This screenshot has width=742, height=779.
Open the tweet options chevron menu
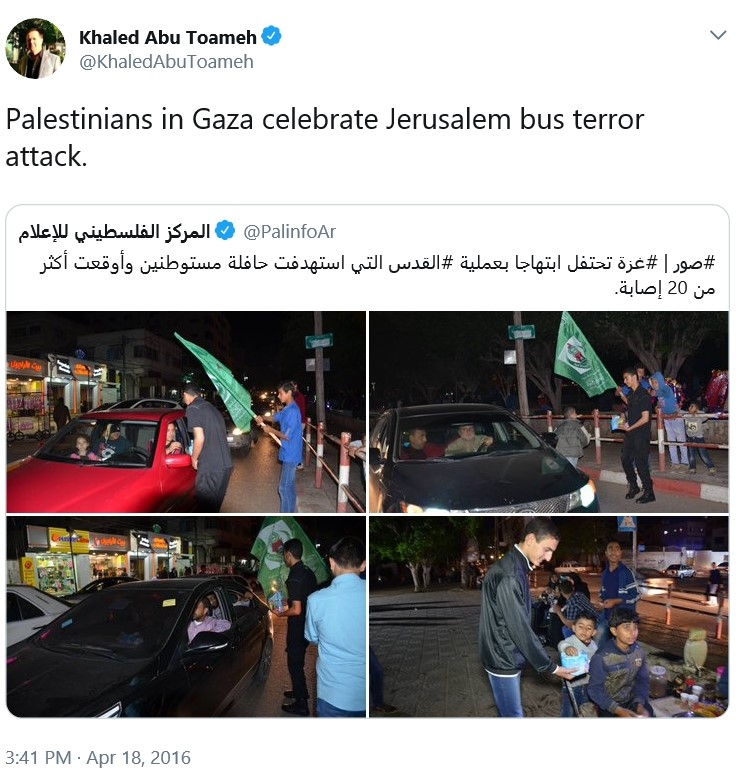[x=718, y=35]
